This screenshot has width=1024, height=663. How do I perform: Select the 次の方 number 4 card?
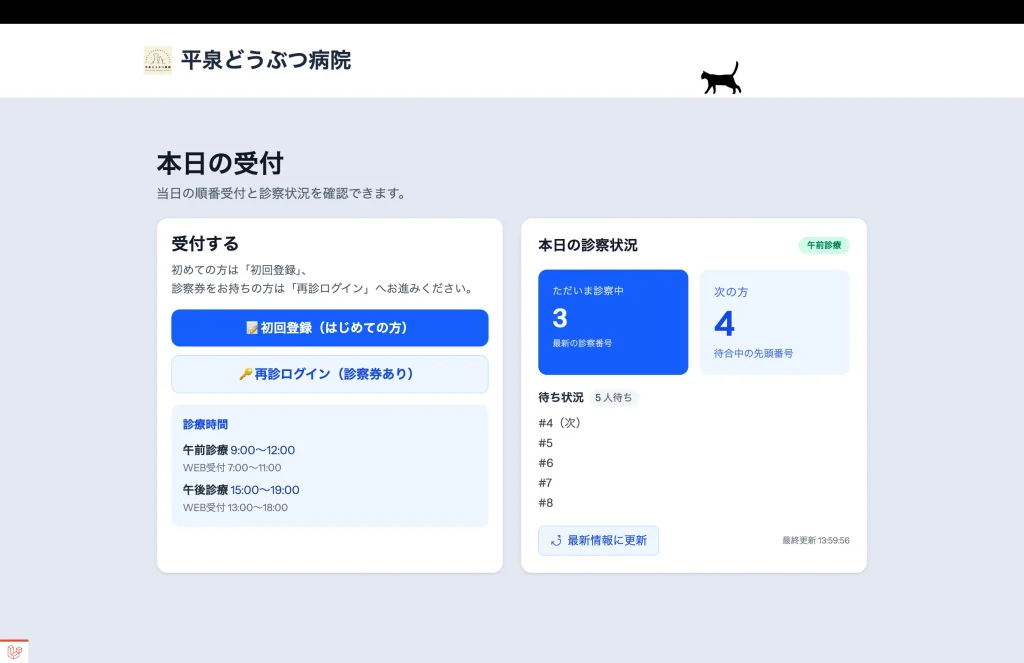click(774, 322)
